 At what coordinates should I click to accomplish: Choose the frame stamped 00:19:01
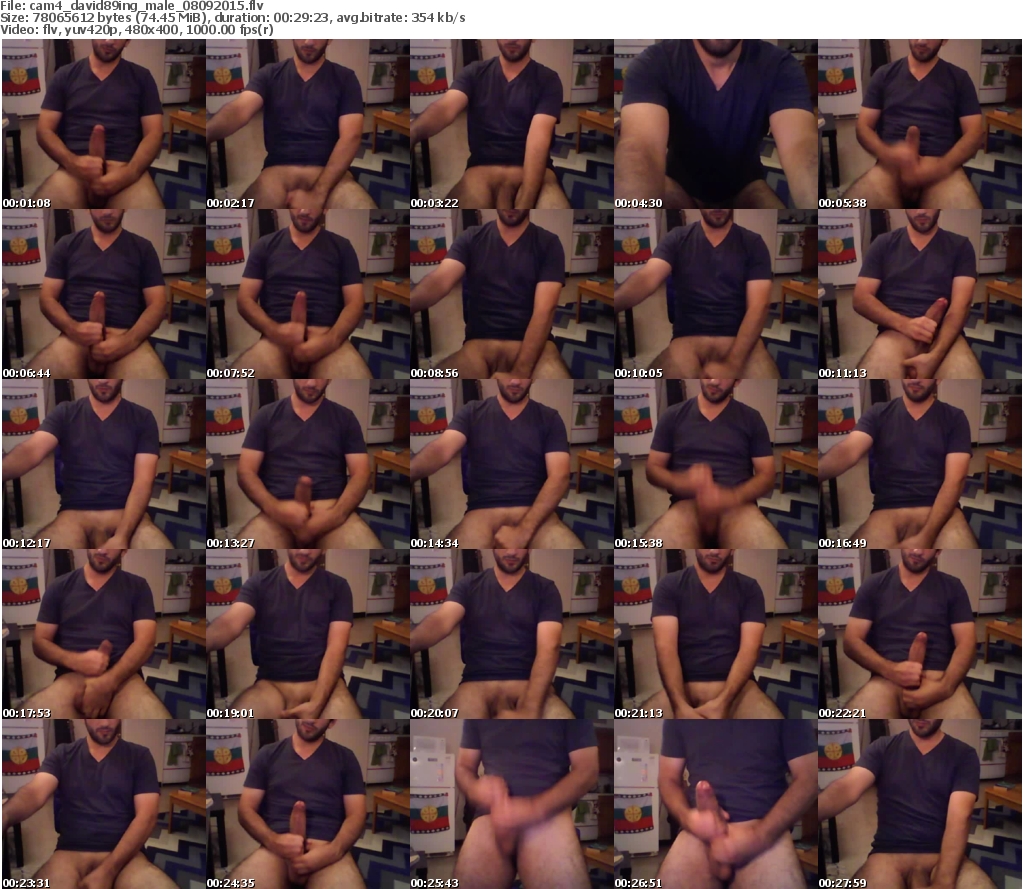[x=308, y=634]
